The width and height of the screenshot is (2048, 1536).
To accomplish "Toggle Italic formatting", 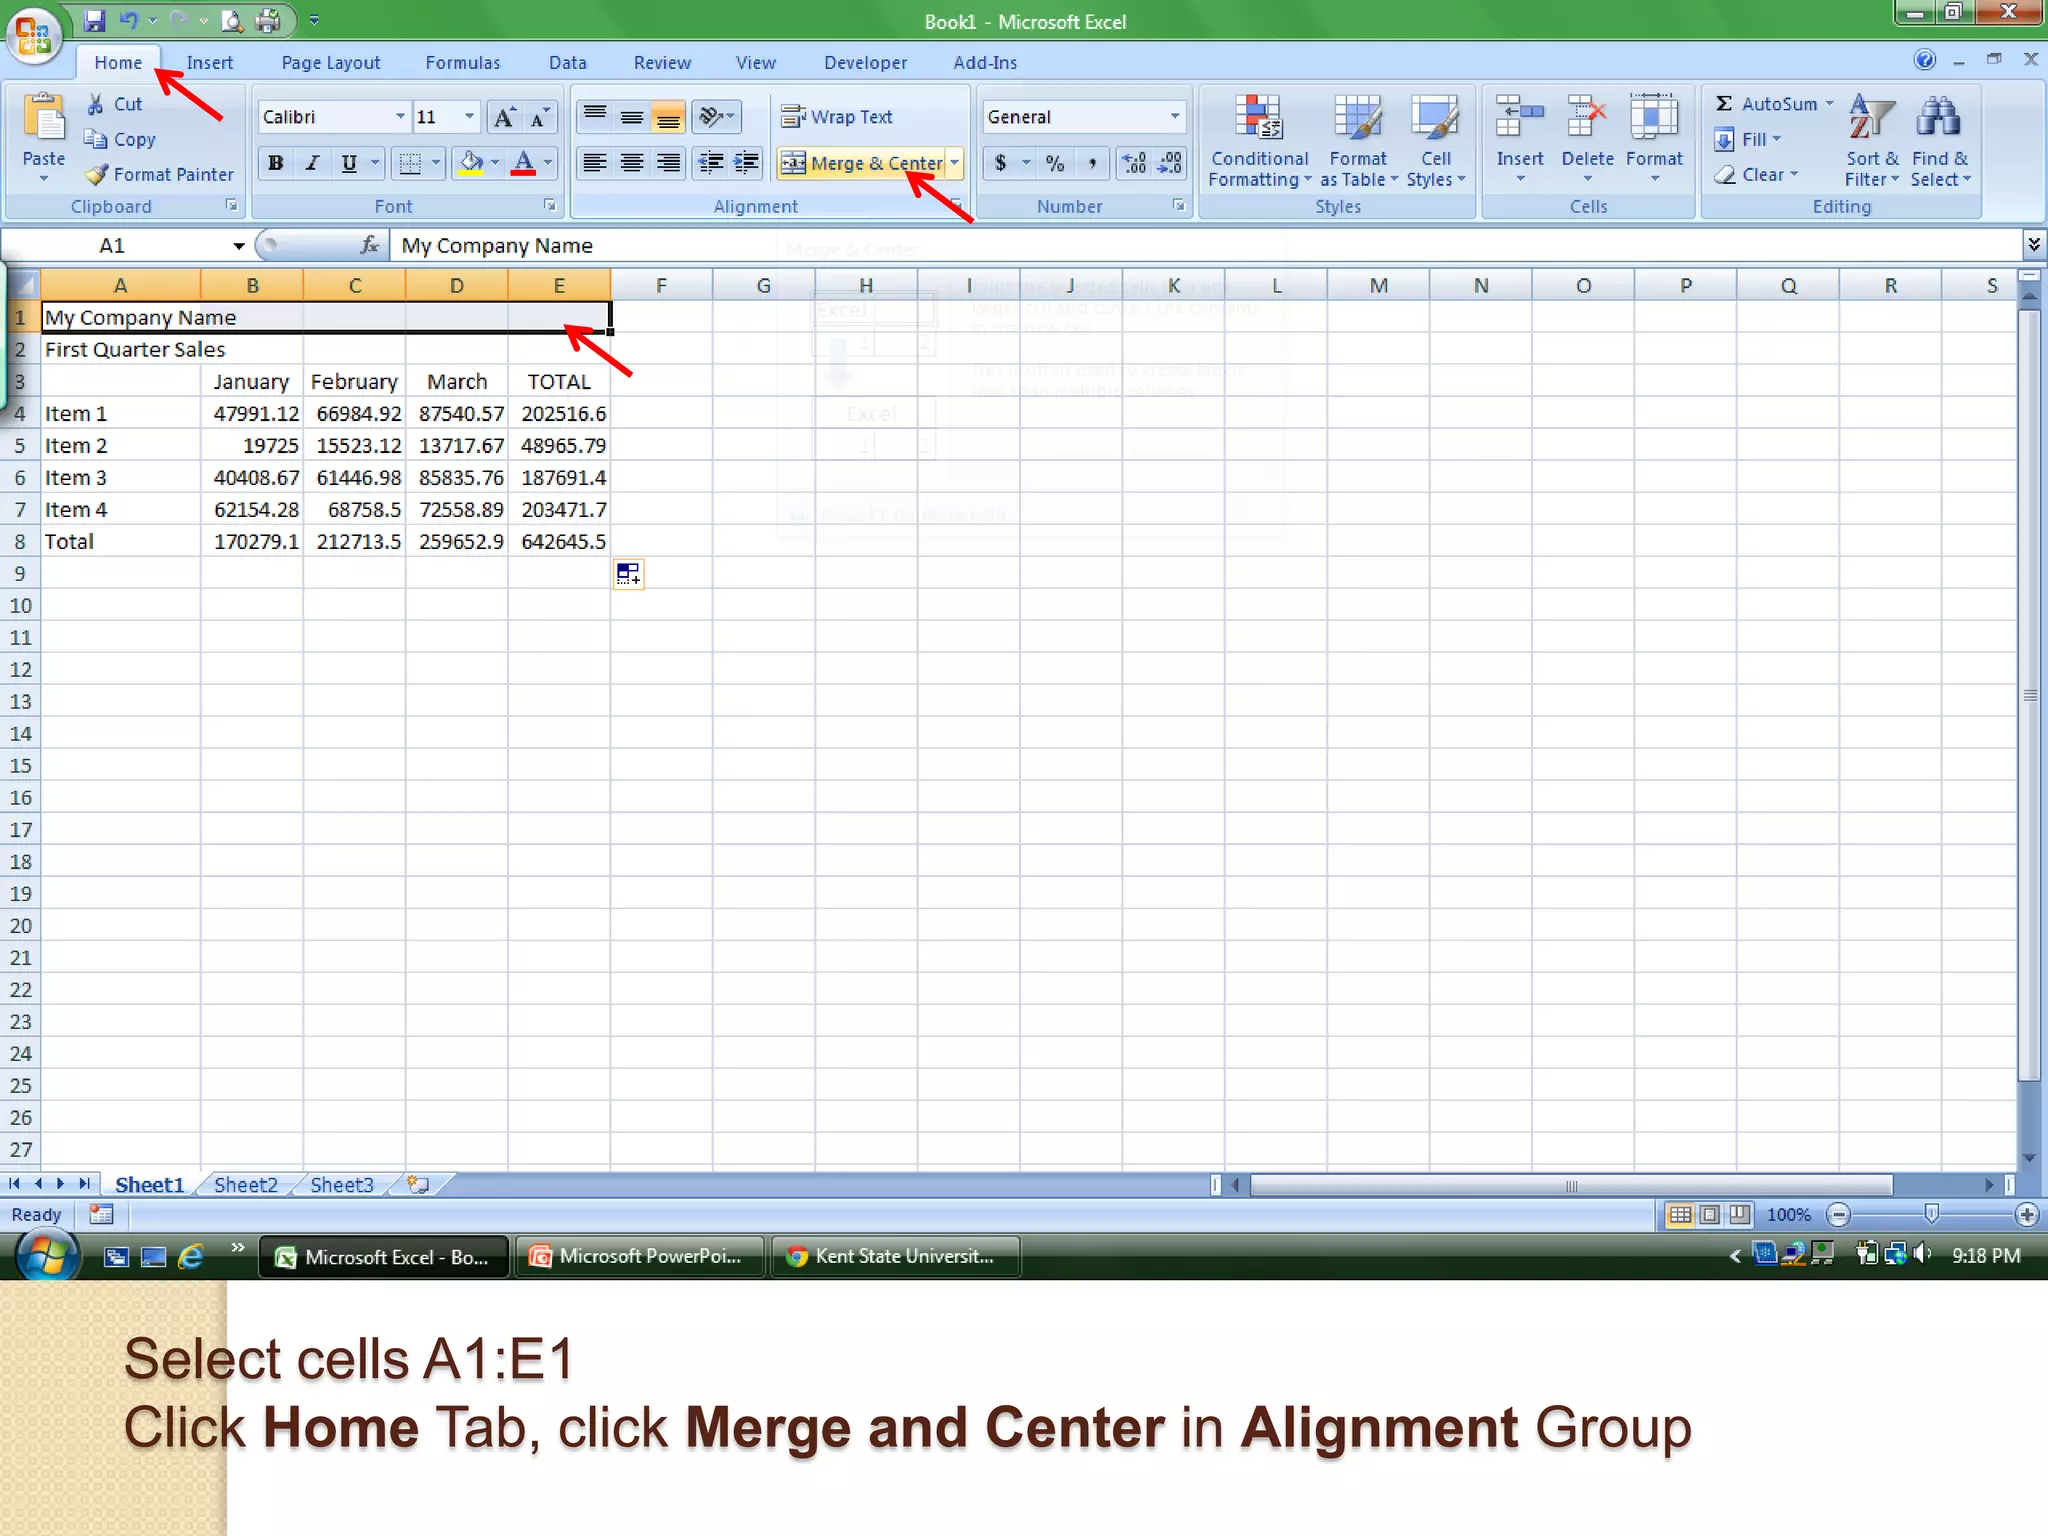I will click(x=312, y=163).
